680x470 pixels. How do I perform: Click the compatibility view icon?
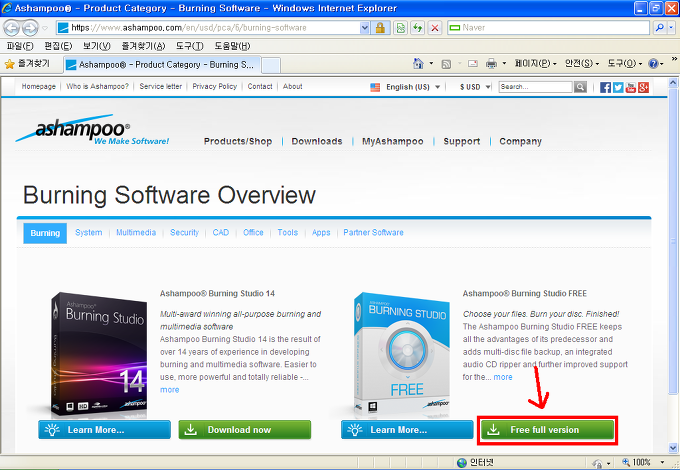click(401, 28)
